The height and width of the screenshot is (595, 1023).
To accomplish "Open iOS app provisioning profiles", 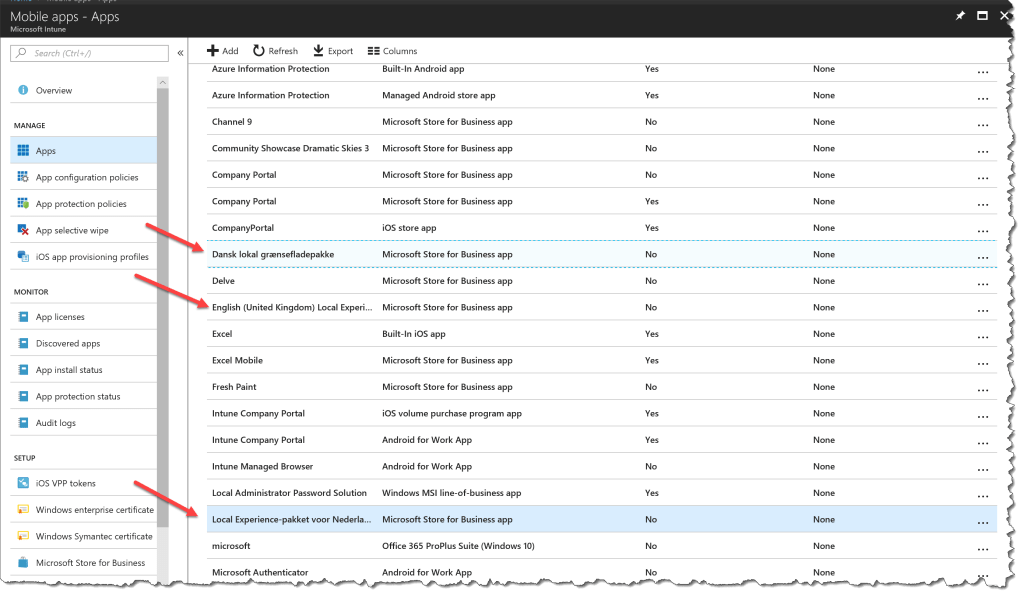I will click(x=93, y=257).
